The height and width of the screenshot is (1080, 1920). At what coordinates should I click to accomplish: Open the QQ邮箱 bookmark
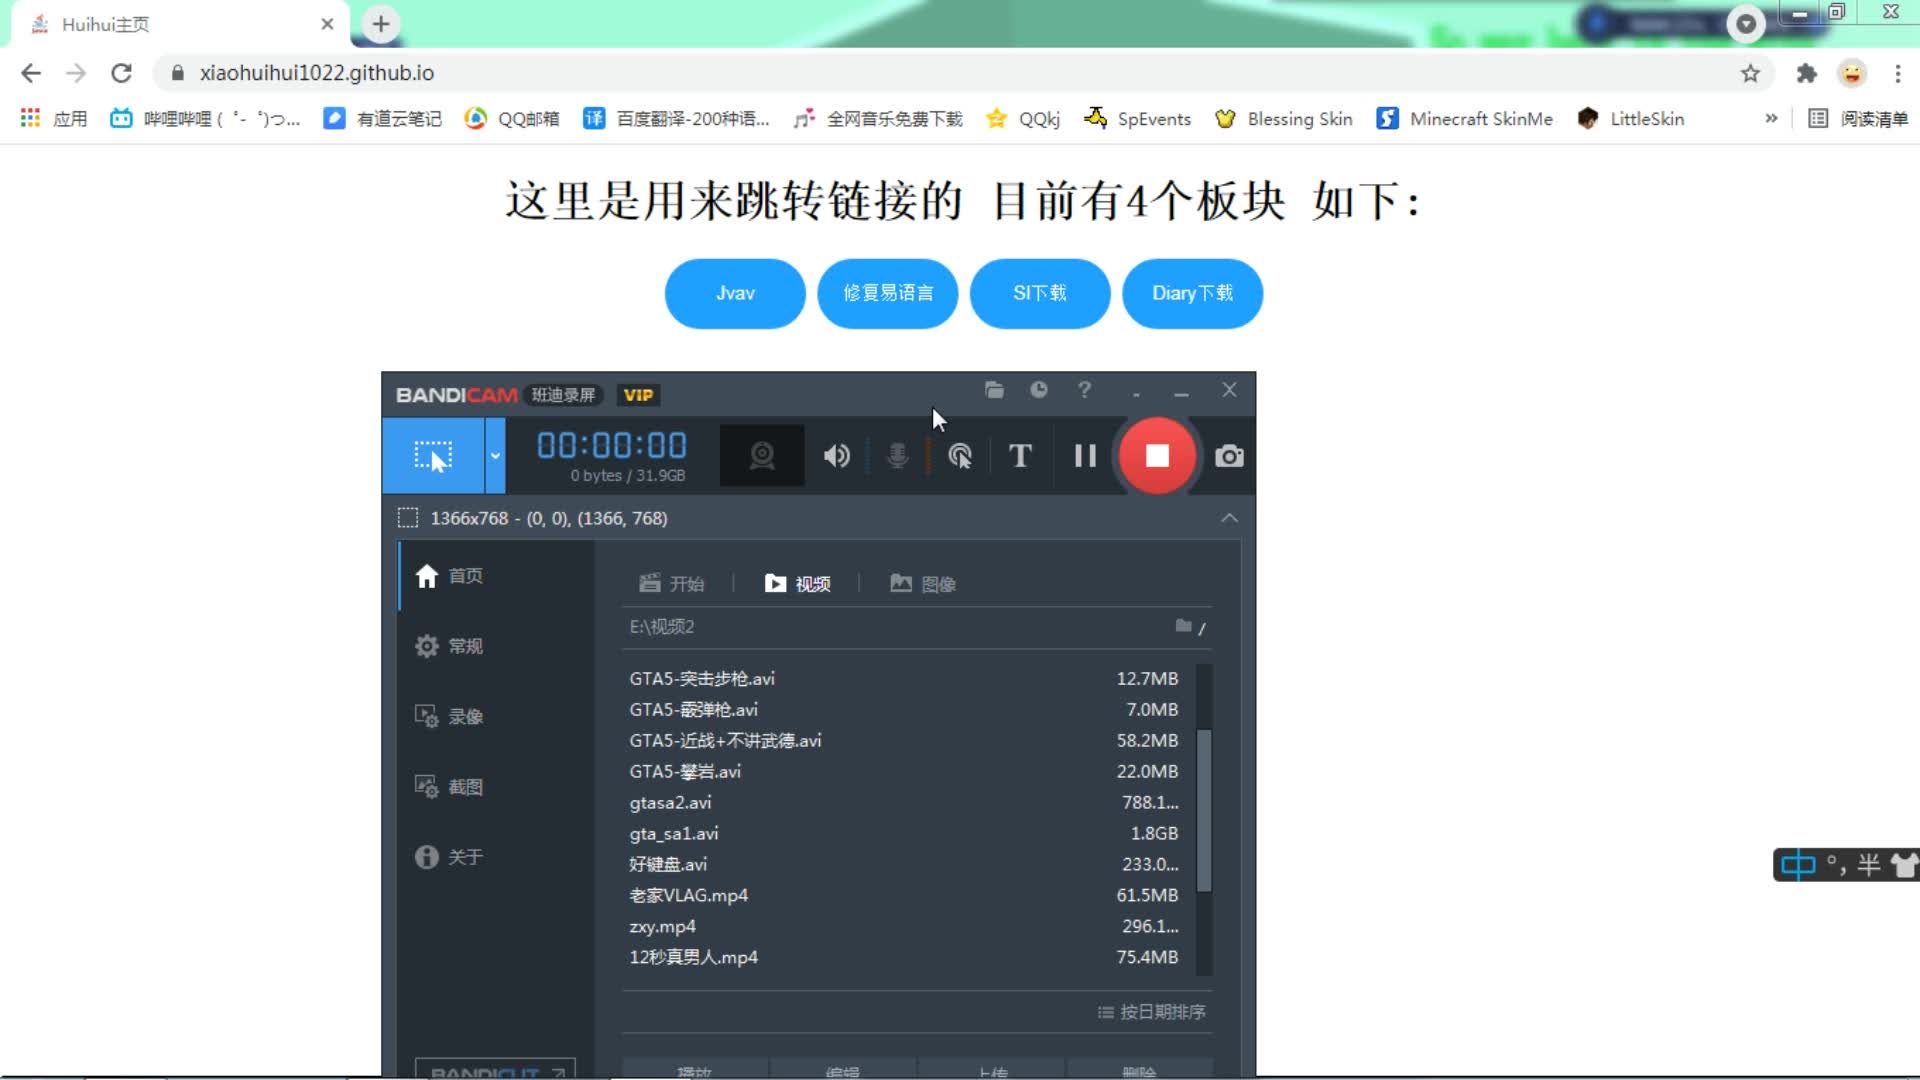click(512, 119)
